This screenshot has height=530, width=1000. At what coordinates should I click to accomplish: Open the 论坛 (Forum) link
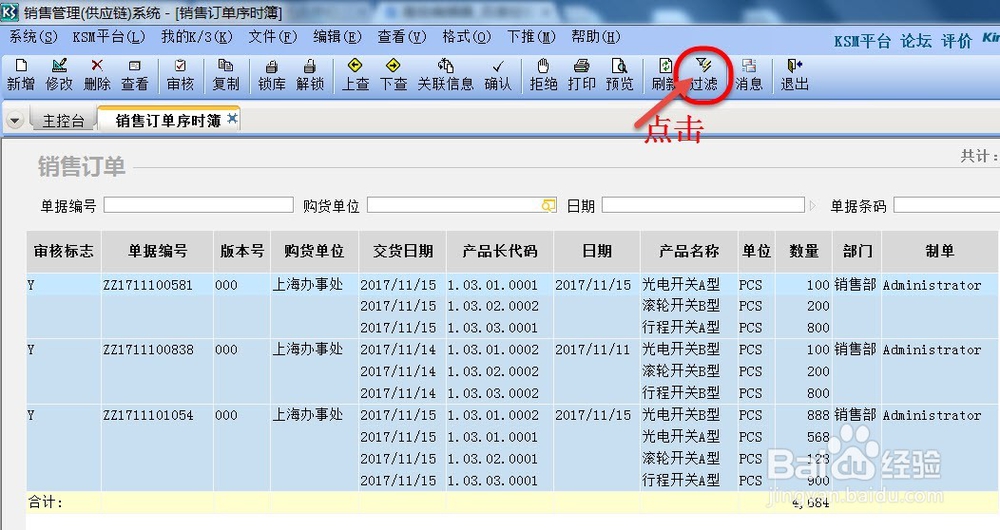click(916, 41)
